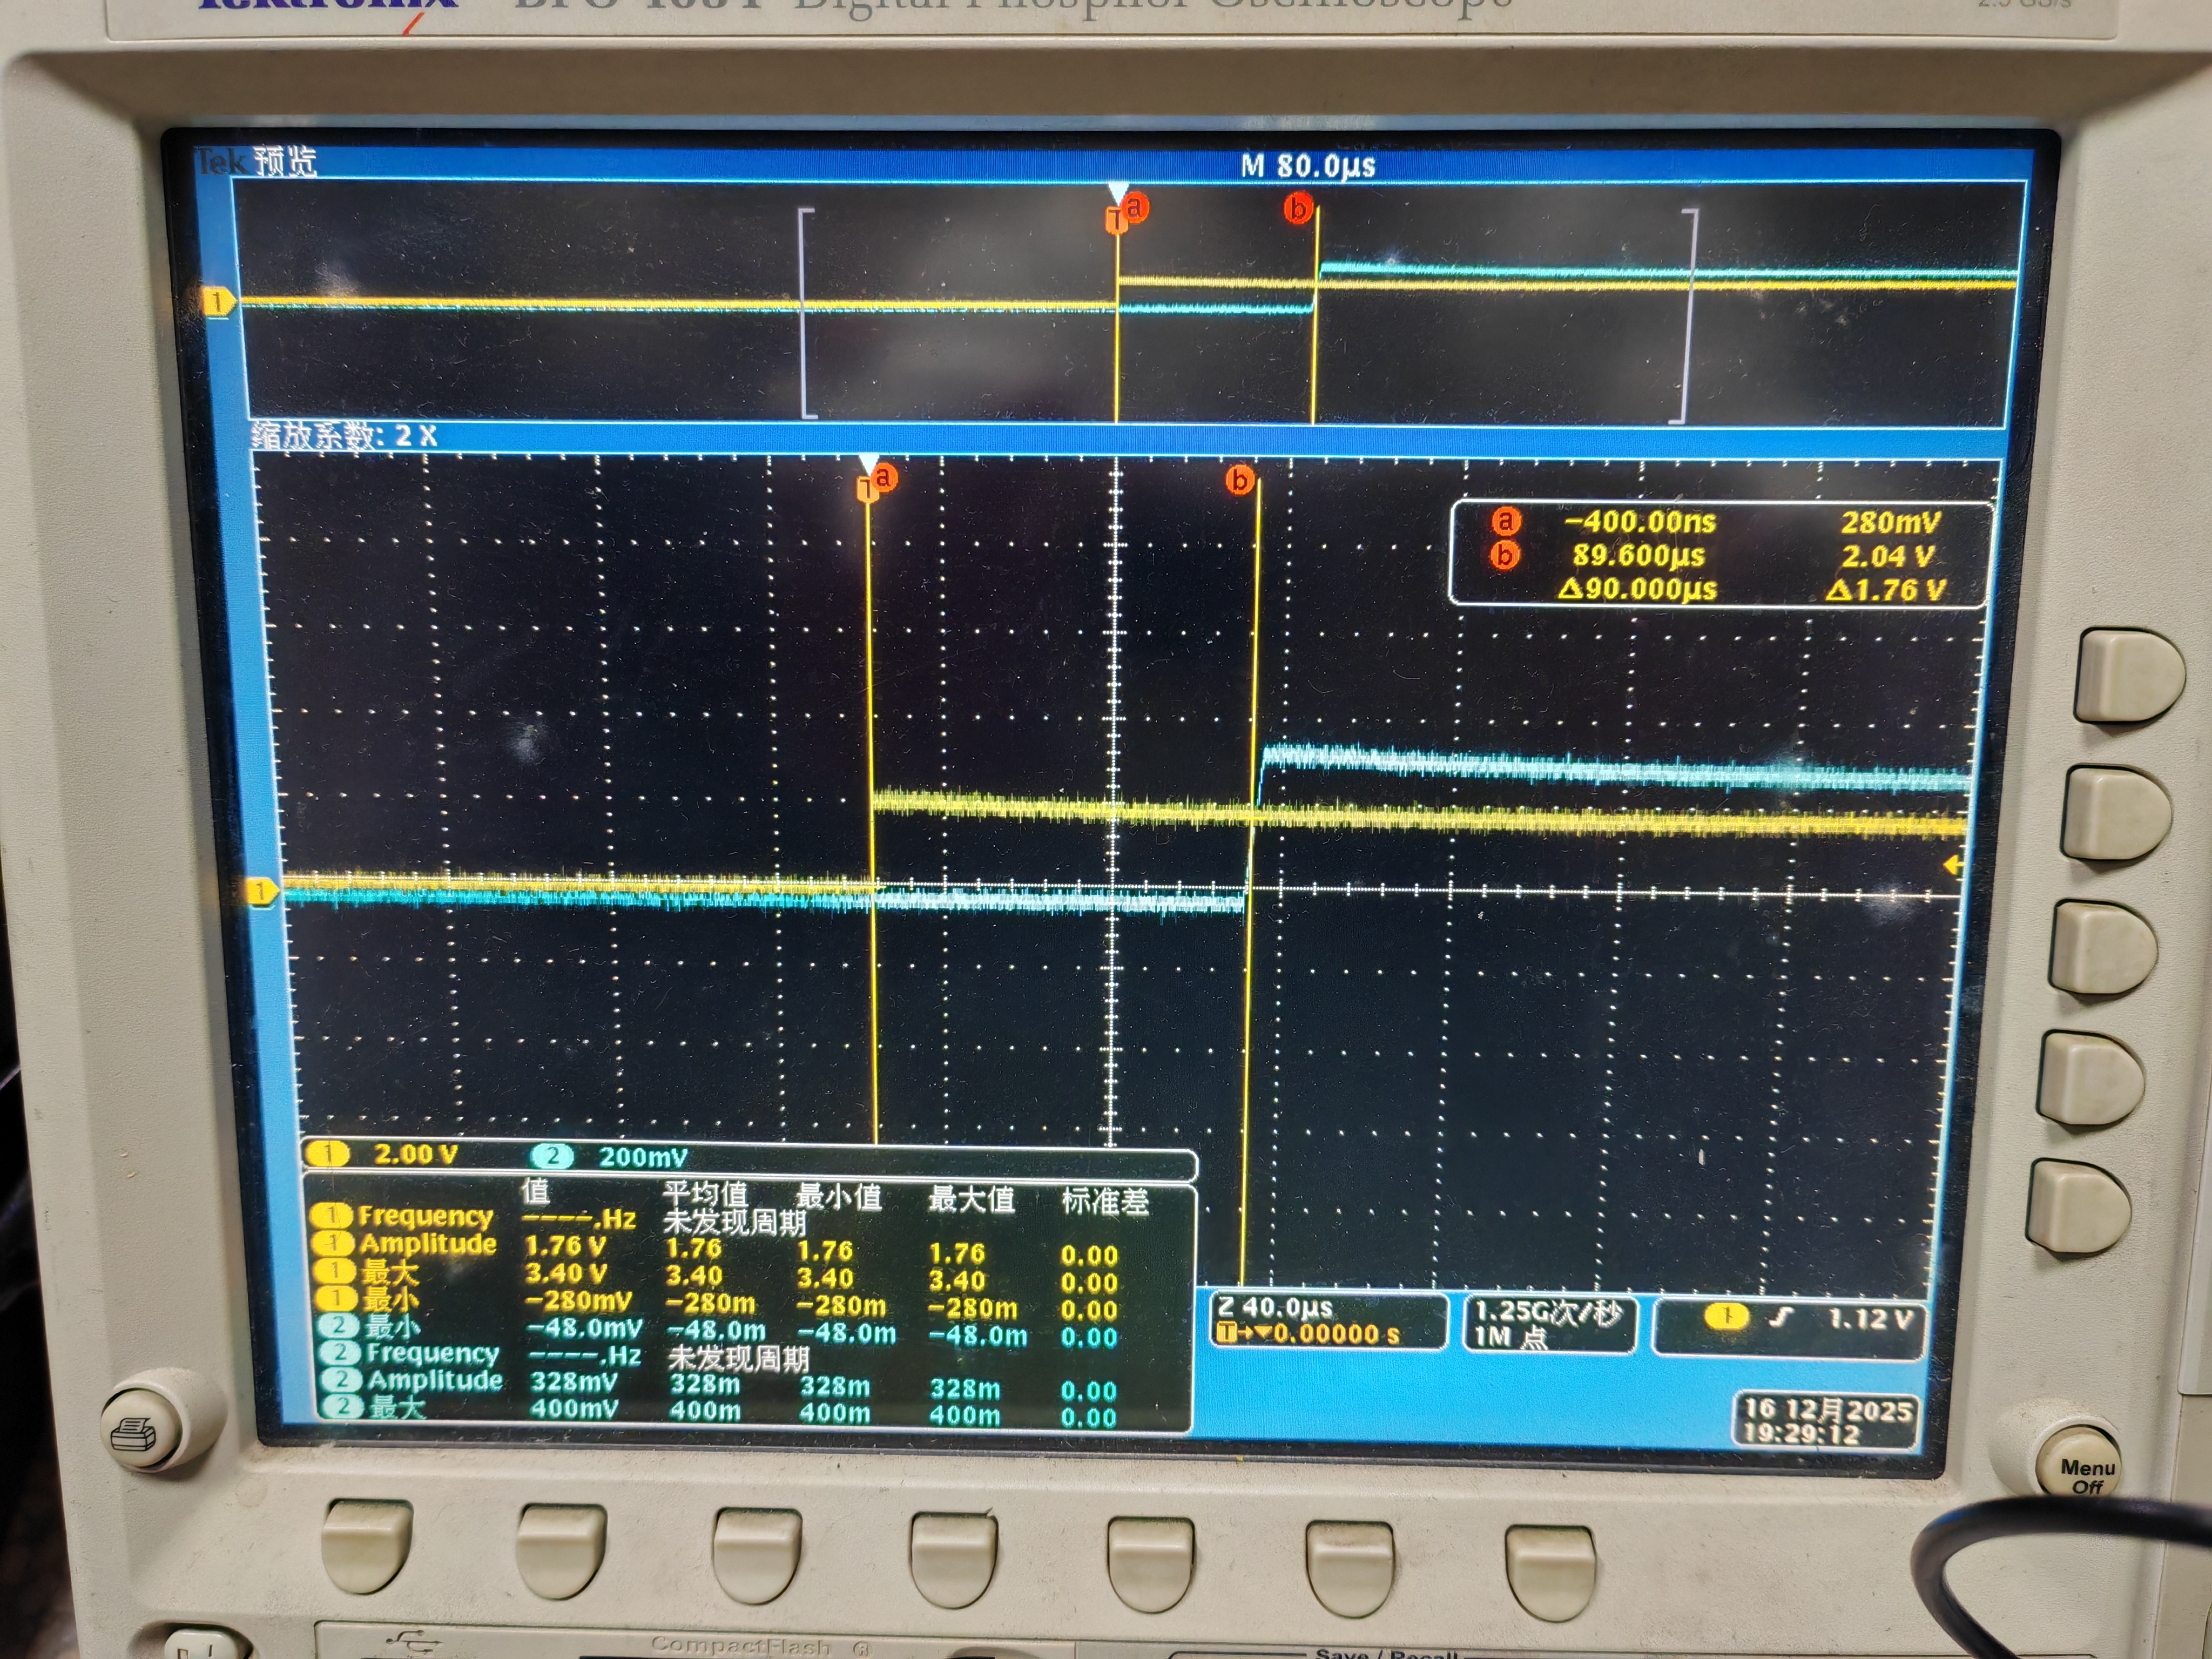The width and height of the screenshot is (2212, 1659).
Task: Click the trigger level arrow at right edge
Action: click(1952, 866)
